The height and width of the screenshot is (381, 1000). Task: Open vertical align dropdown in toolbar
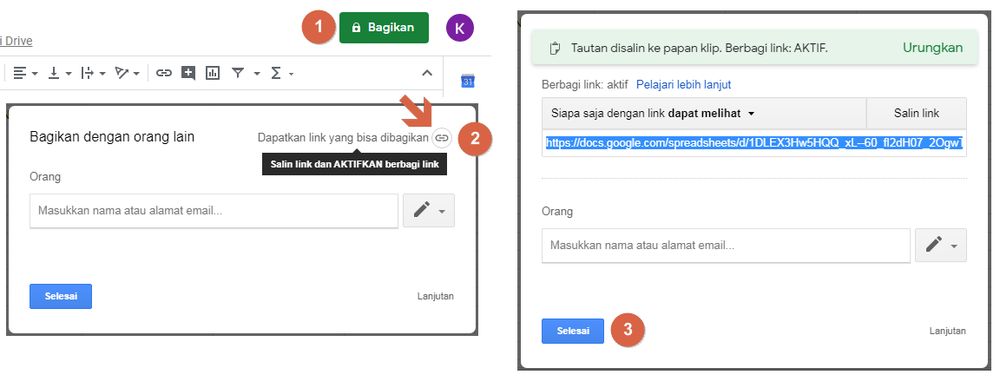click(x=60, y=73)
